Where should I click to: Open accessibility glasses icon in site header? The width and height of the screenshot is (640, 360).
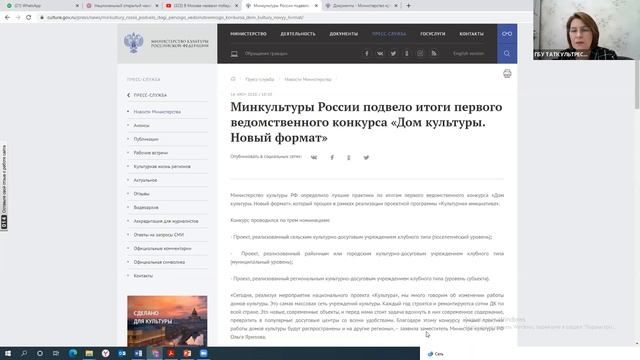pos(507,33)
